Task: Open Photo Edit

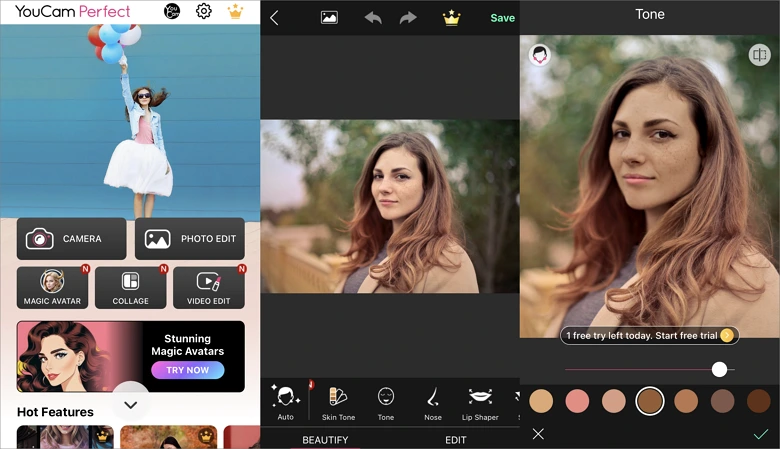Action: (190, 239)
